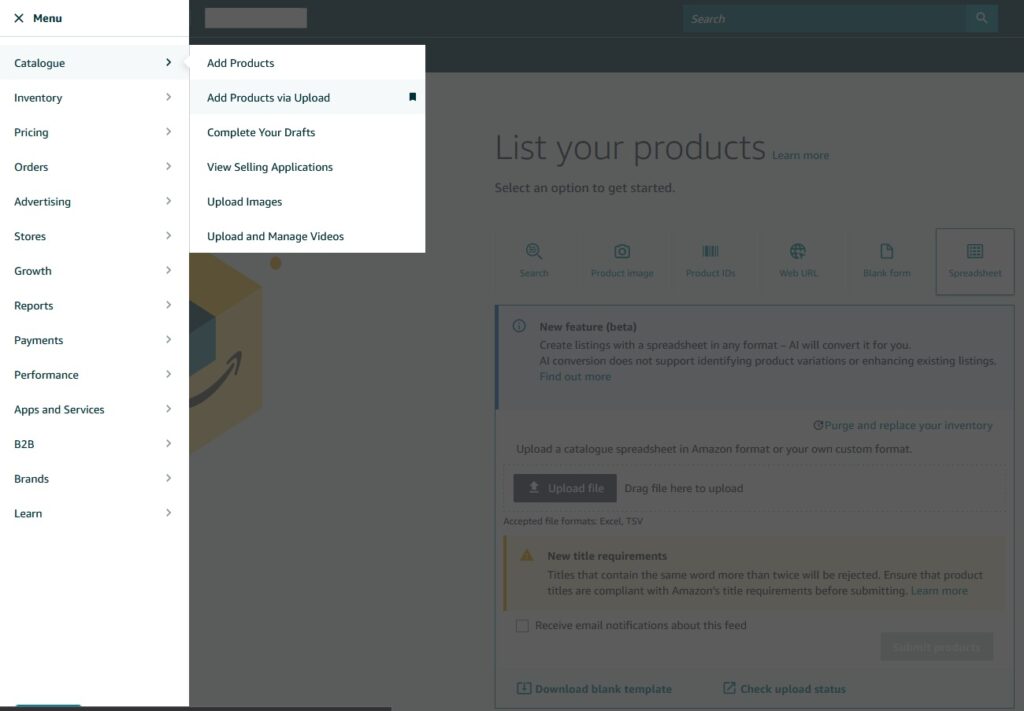Enable email notifications about this feed

522,626
